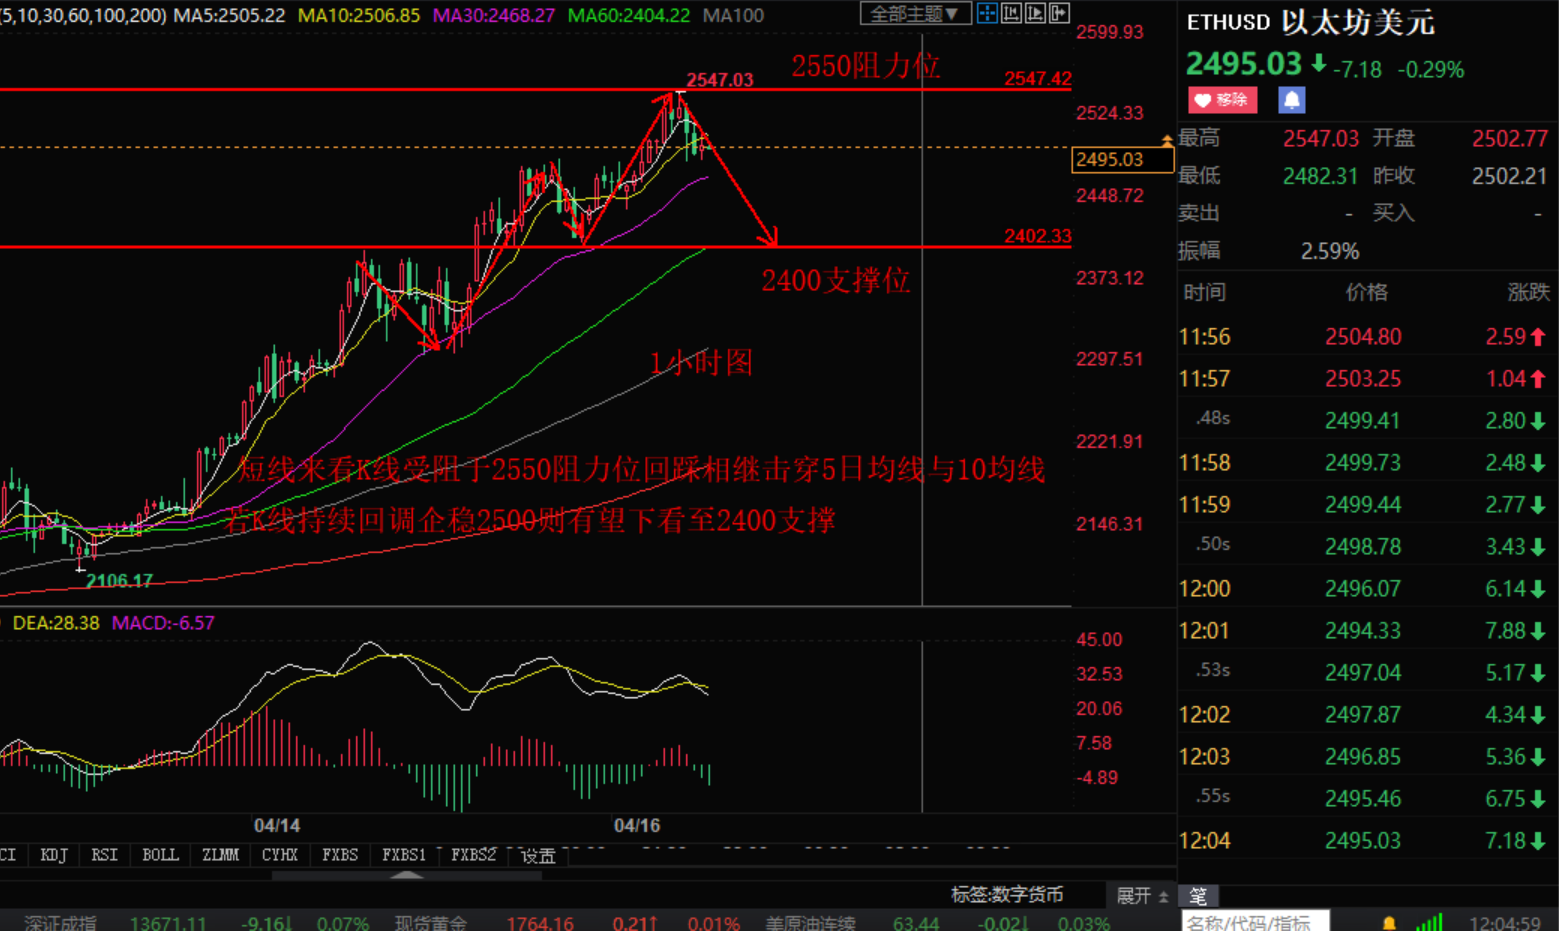Click the chart playback range icon
1559x931 pixels.
[x=1035, y=13]
